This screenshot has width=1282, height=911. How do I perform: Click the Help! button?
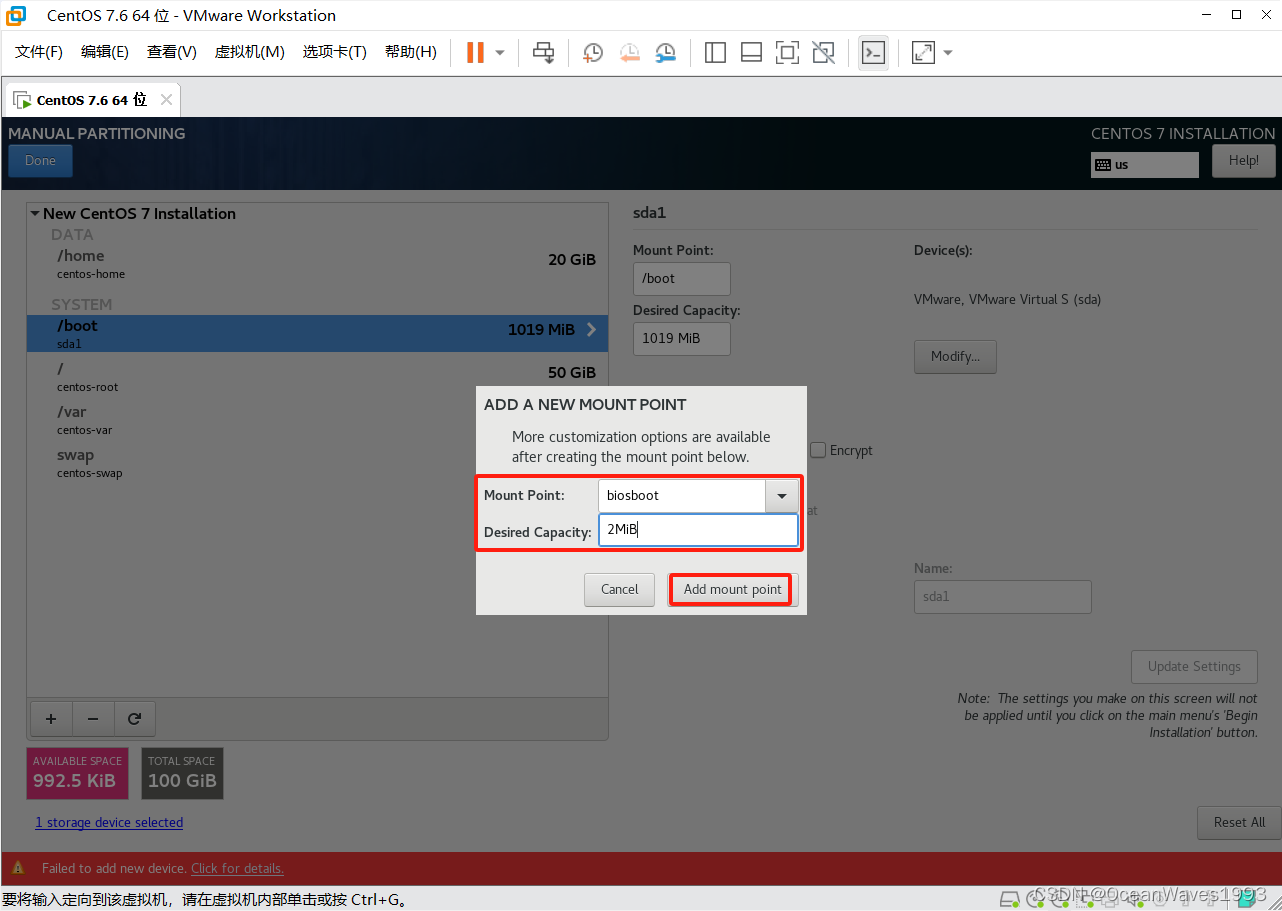(1244, 161)
